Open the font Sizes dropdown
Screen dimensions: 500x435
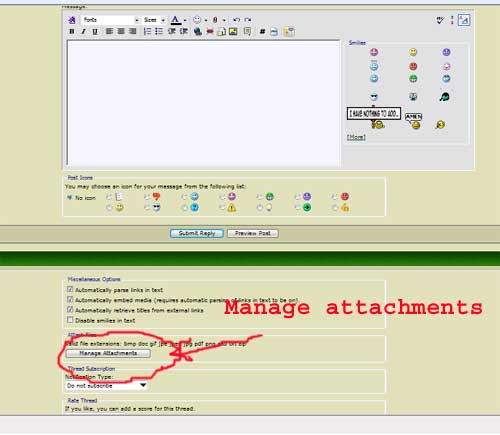click(x=154, y=20)
